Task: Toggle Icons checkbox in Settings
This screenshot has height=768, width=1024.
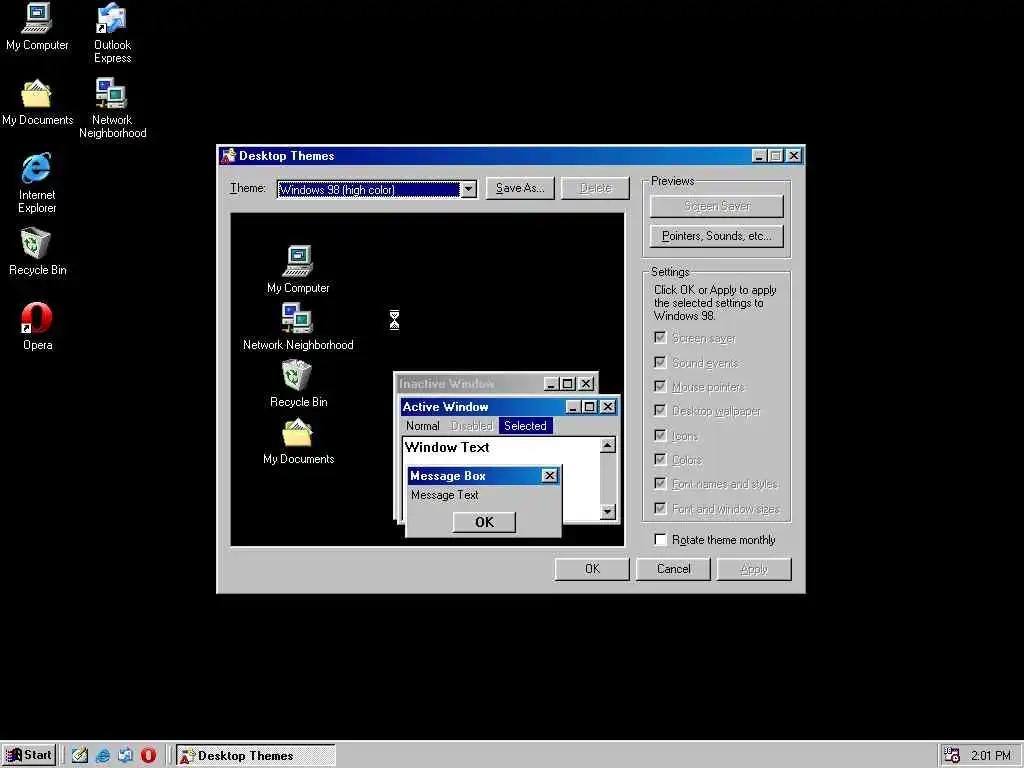Action: (660, 436)
